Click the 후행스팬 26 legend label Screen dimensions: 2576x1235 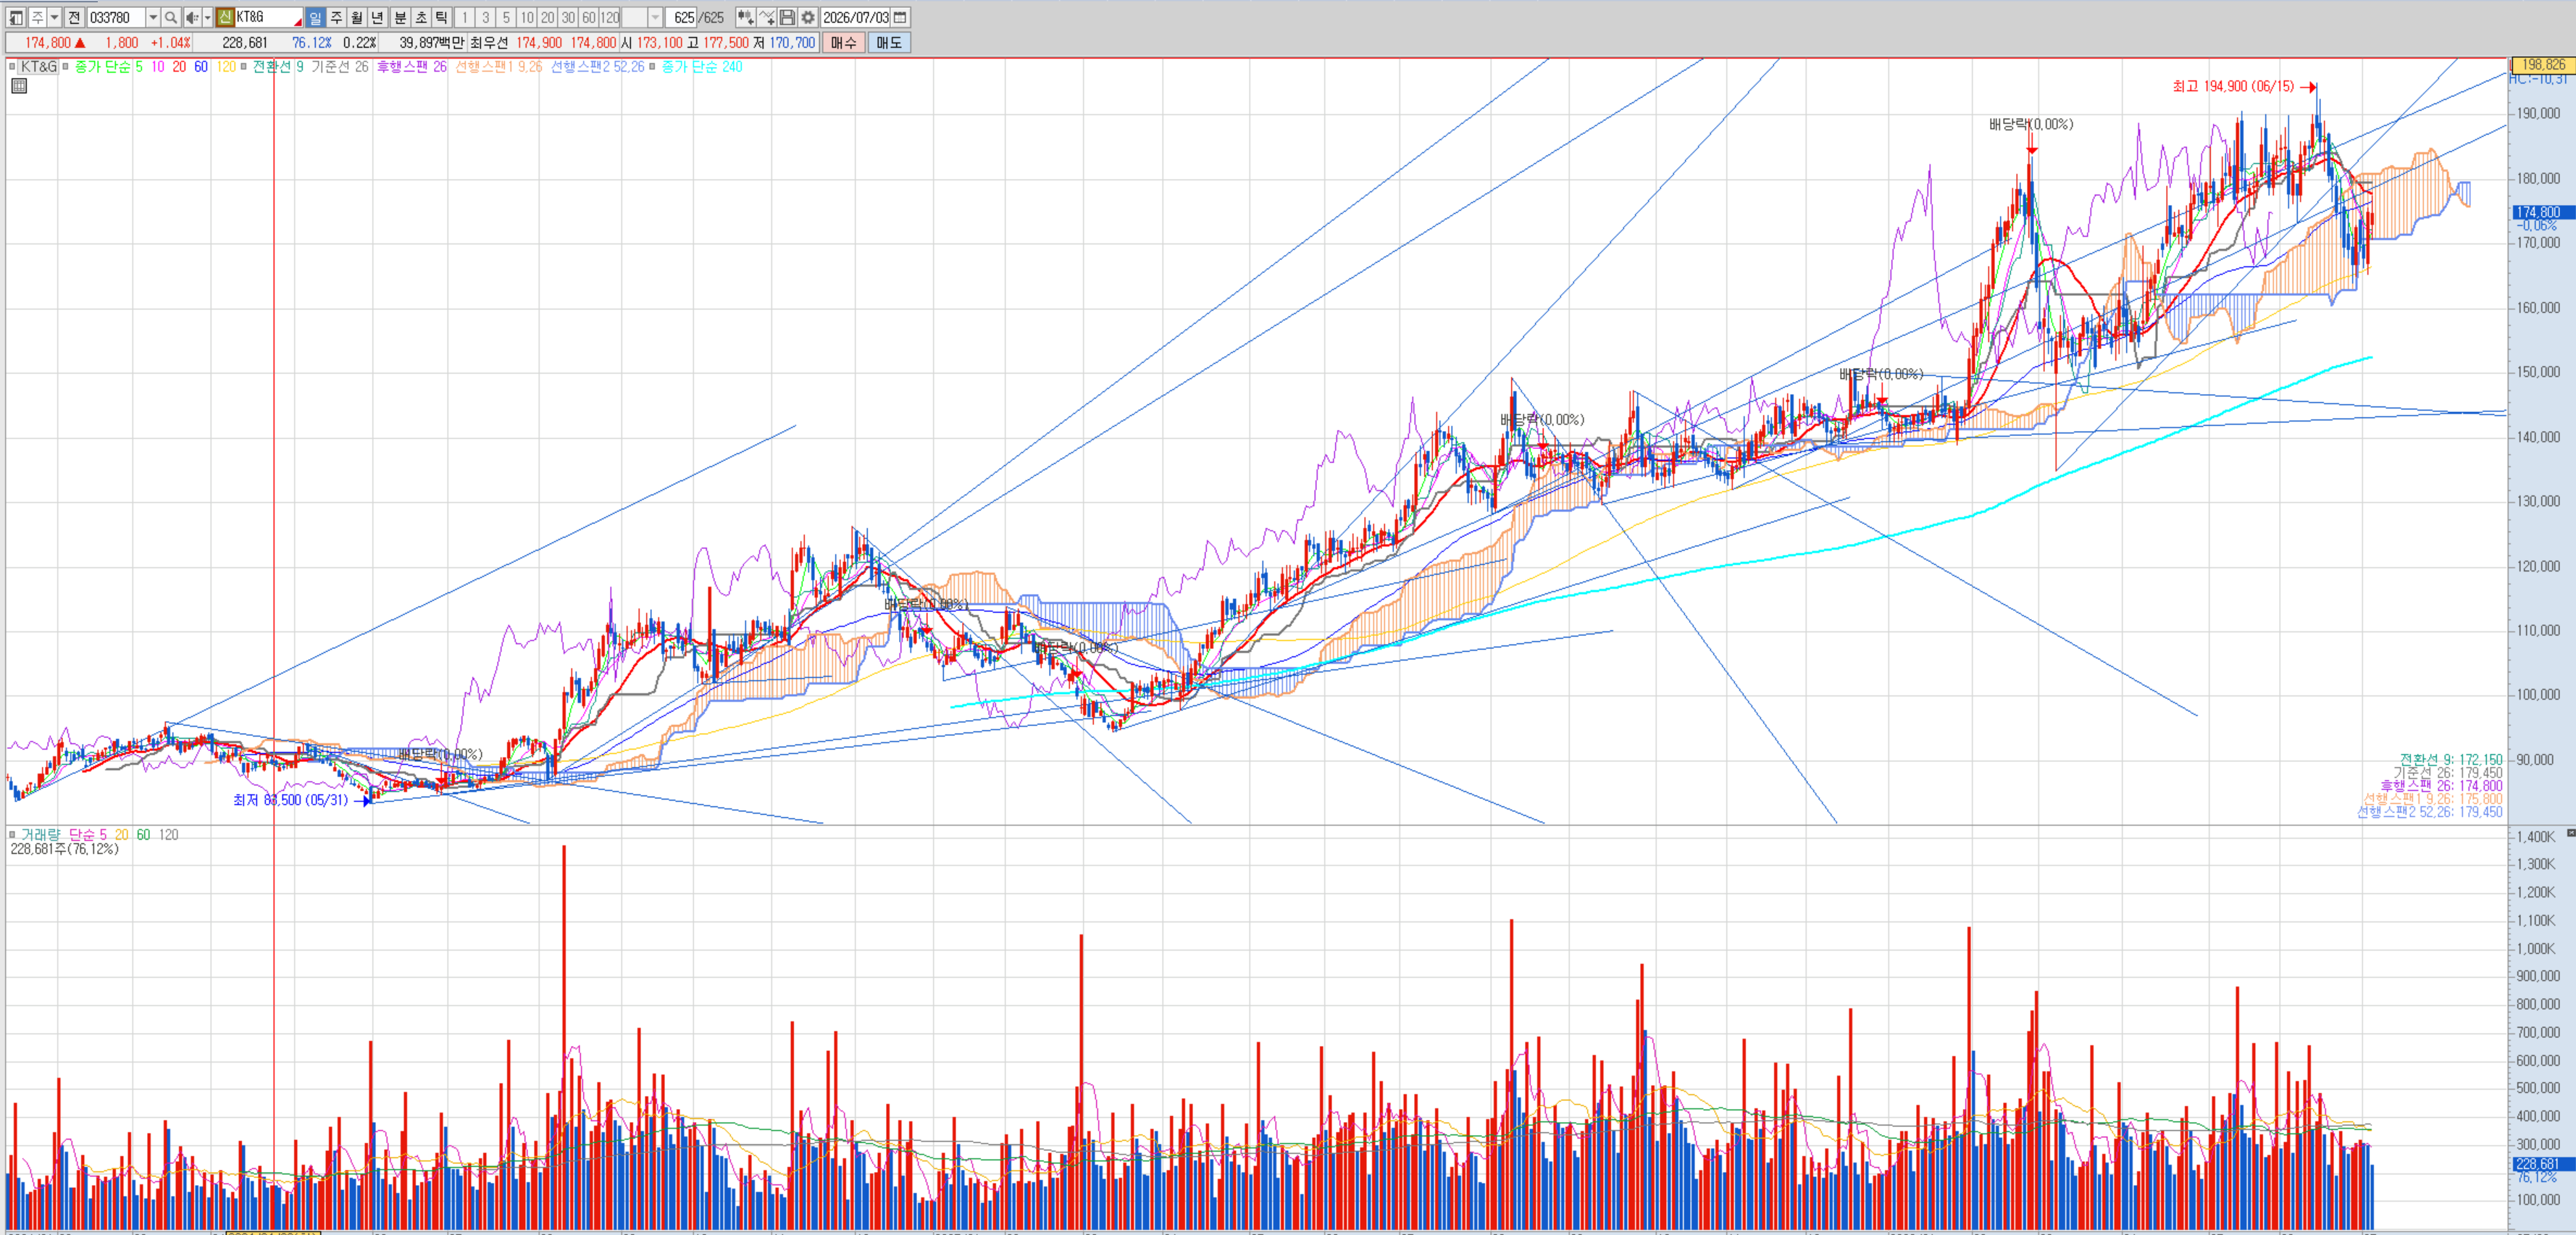pos(412,67)
